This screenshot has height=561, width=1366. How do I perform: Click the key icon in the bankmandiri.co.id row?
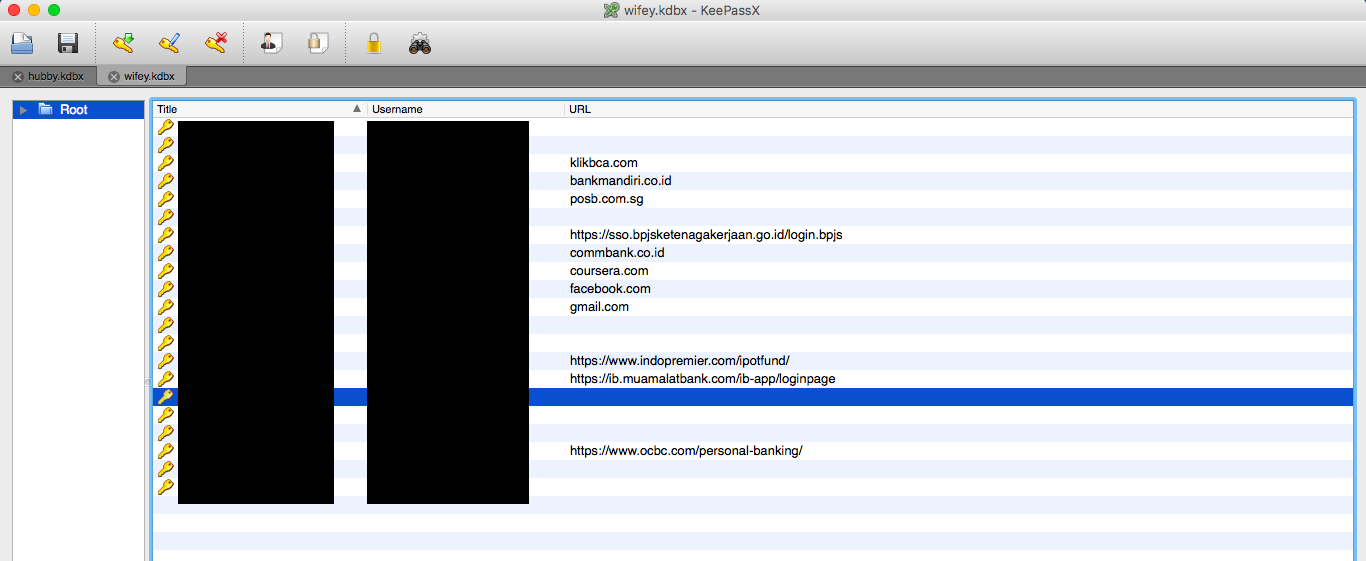pyautogui.click(x=166, y=181)
